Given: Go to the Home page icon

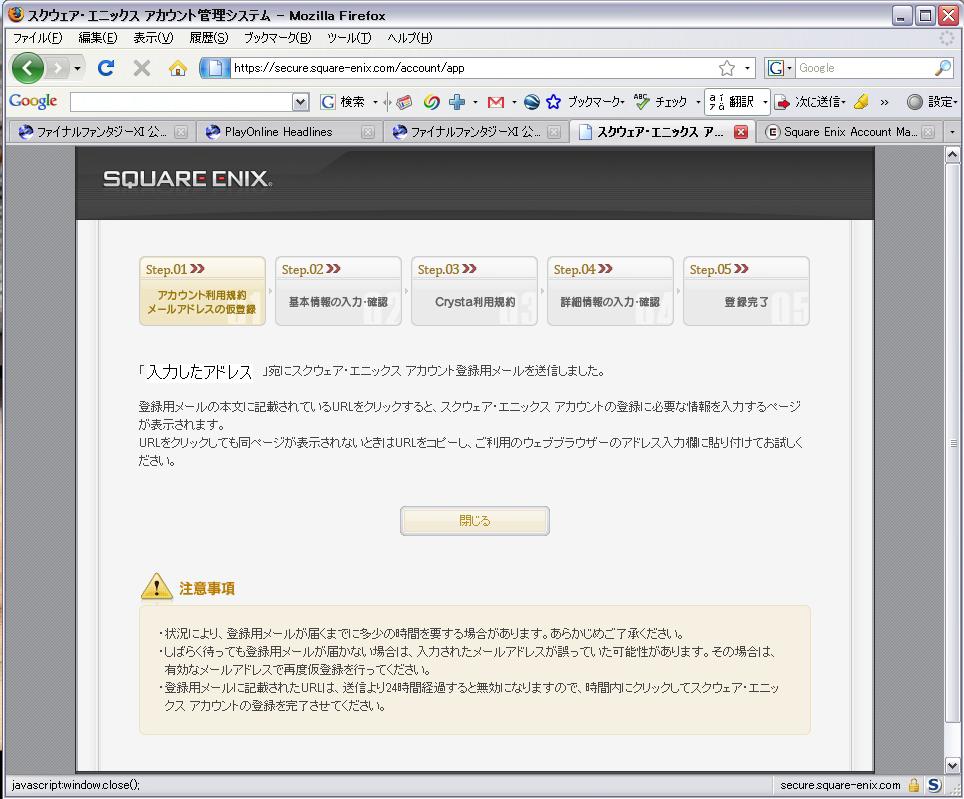Looking at the screenshot, I should coord(178,68).
